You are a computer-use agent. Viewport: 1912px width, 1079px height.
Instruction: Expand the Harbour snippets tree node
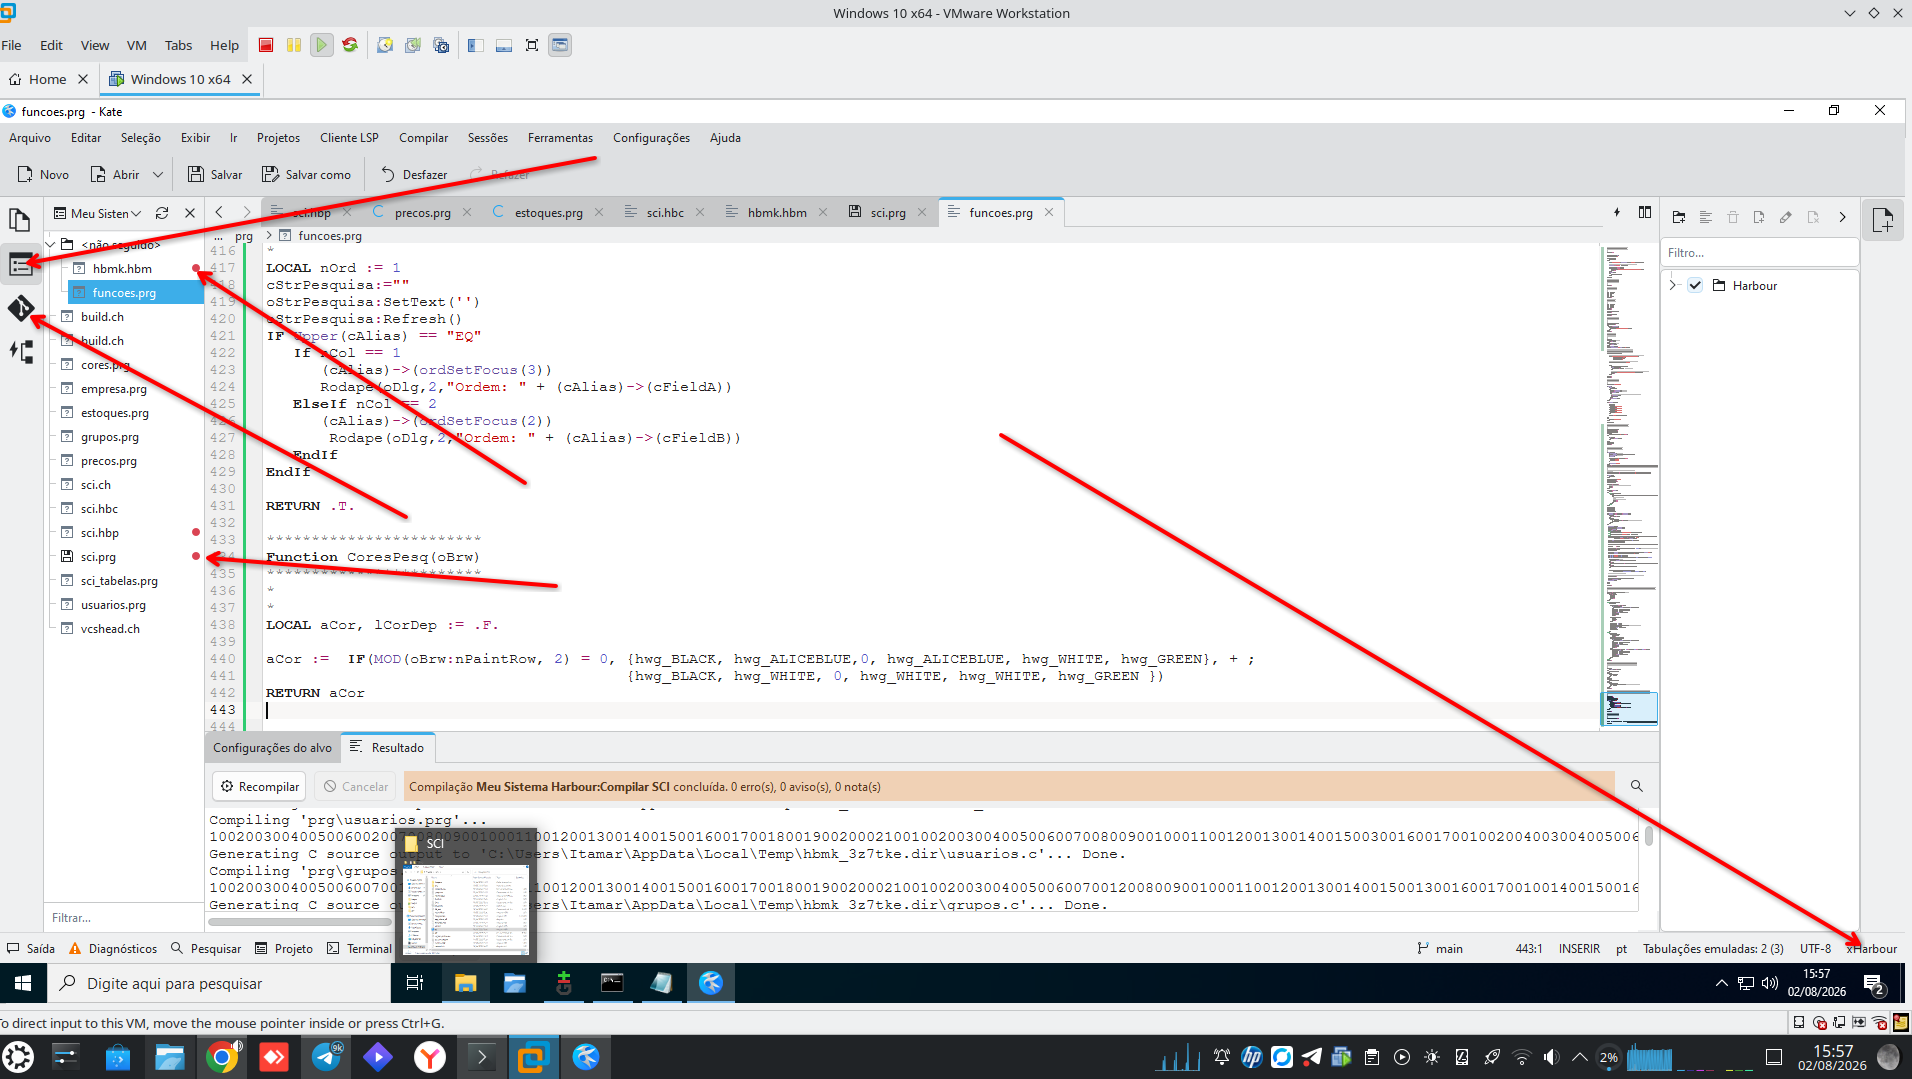pos(1672,285)
